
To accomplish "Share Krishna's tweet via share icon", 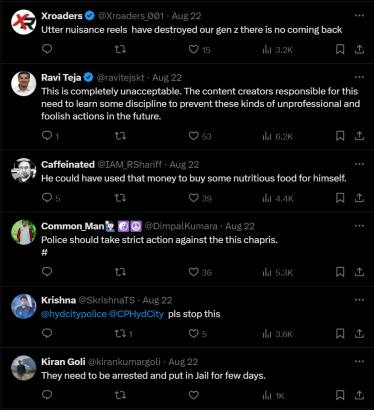I will click(359, 333).
